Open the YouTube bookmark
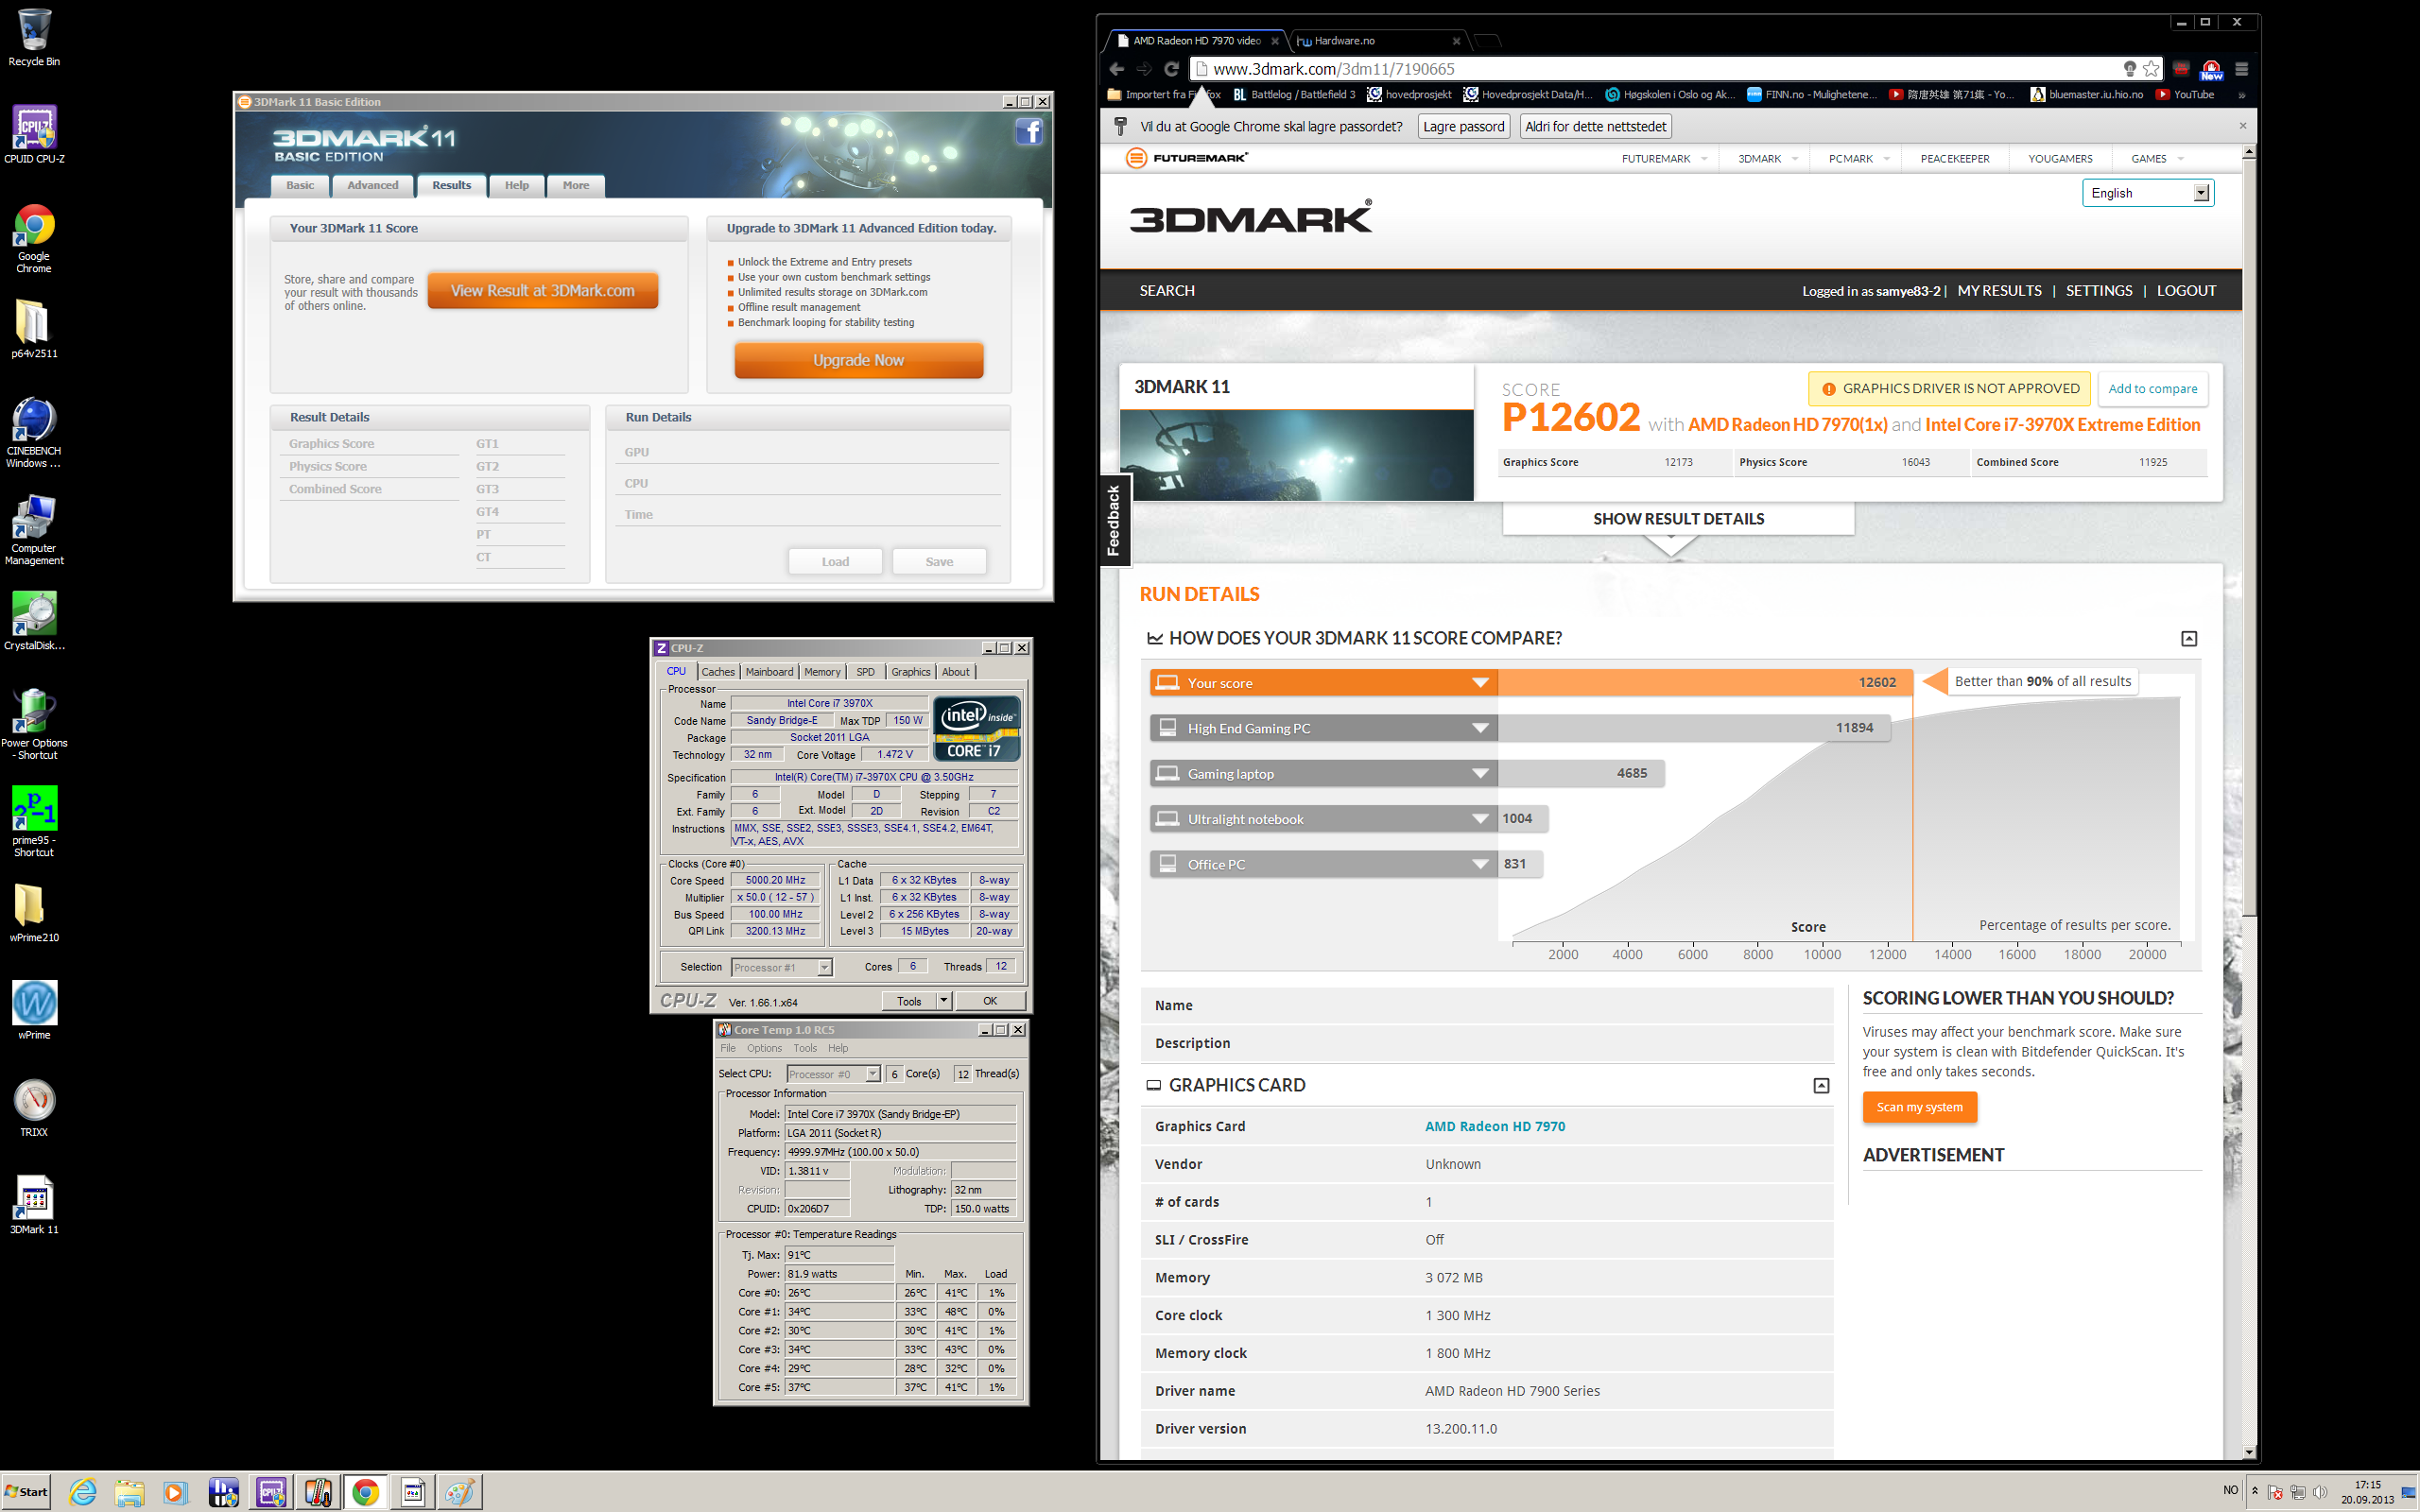This screenshot has width=2420, height=1512. point(2184,95)
